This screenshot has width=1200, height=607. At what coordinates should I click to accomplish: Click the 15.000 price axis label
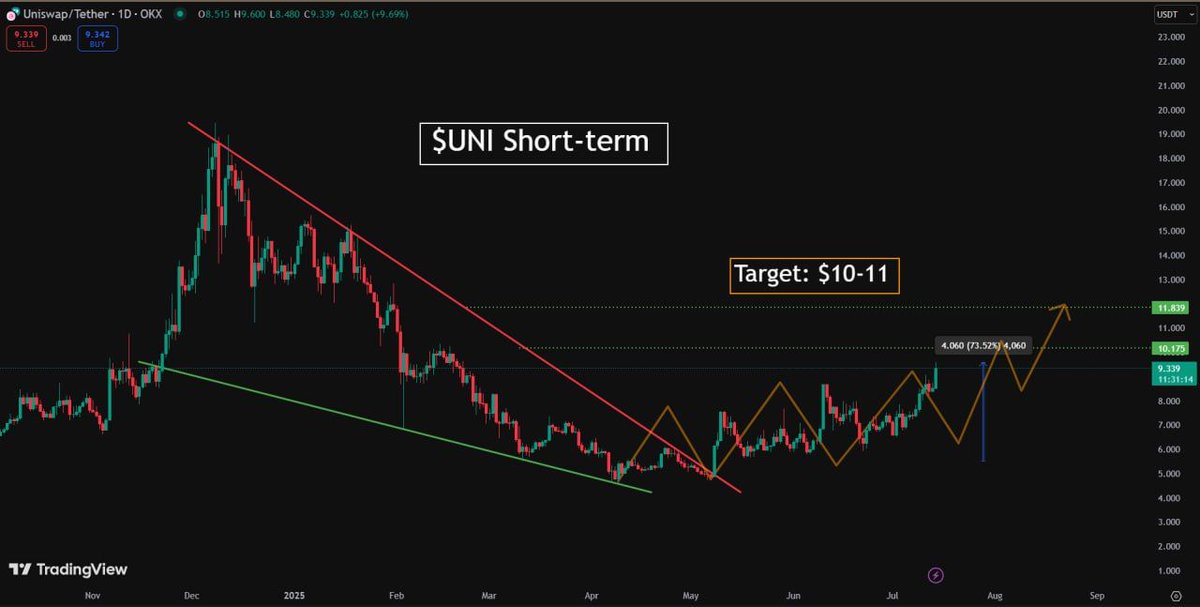click(1170, 231)
